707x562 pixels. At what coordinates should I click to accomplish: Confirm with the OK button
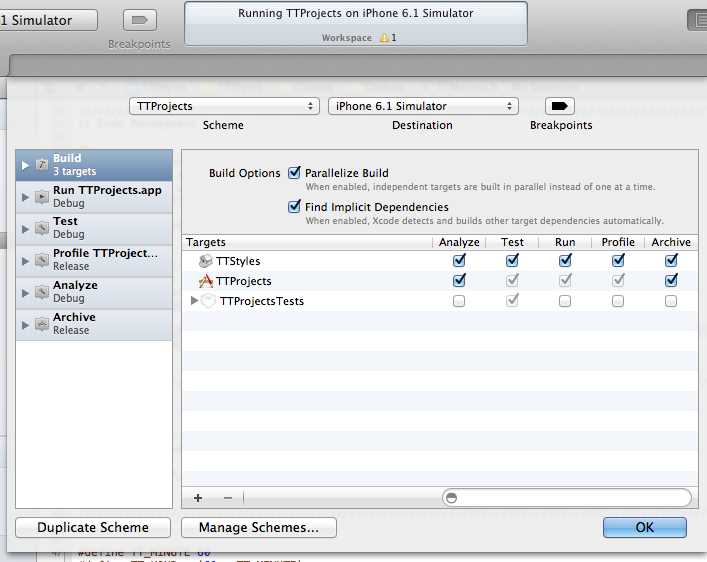(x=645, y=527)
